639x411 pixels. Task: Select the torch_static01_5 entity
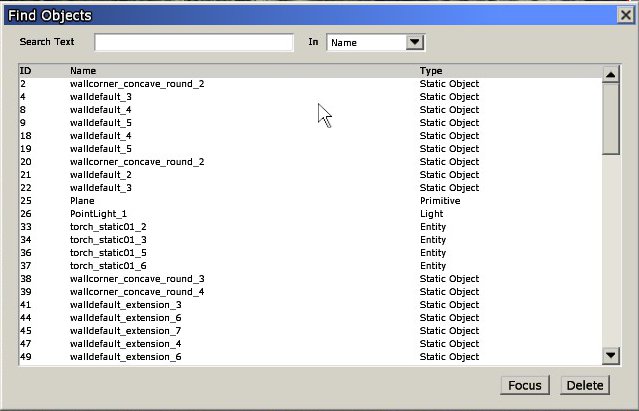click(108, 253)
